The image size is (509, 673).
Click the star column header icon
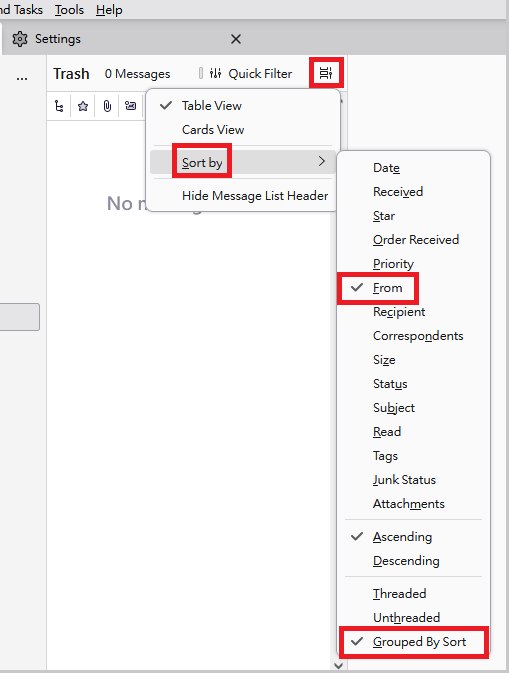[x=83, y=106]
